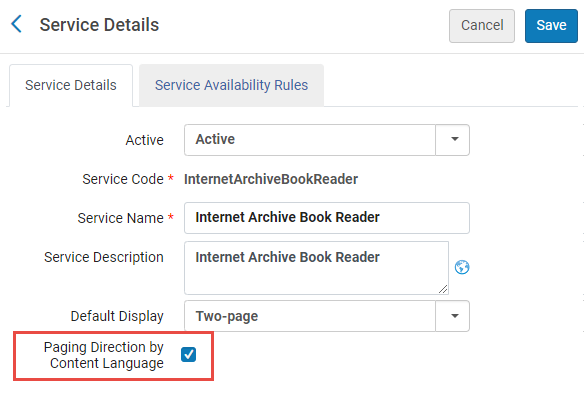Image resolution: width=584 pixels, height=395 pixels.
Task: Open the Active status dropdown arrow
Action: [453, 140]
